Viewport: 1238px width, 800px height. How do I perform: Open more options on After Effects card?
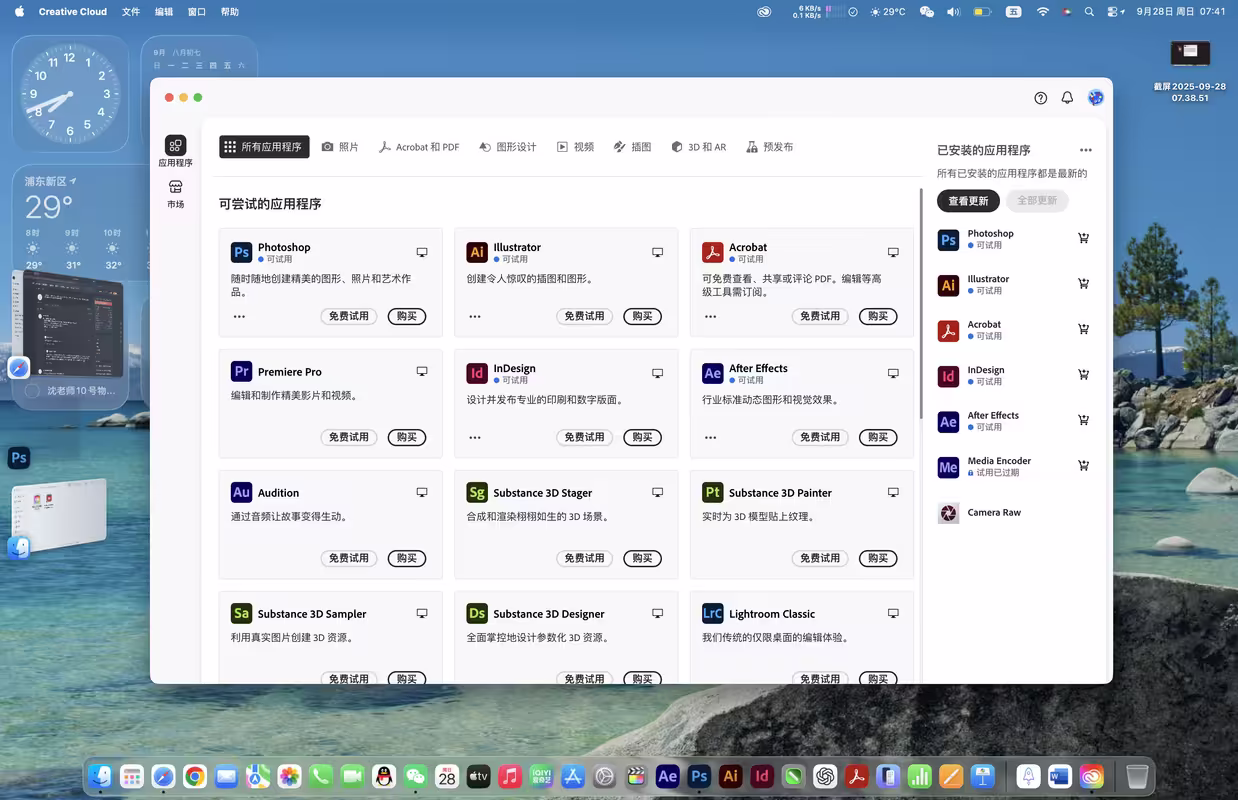[710, 437]
